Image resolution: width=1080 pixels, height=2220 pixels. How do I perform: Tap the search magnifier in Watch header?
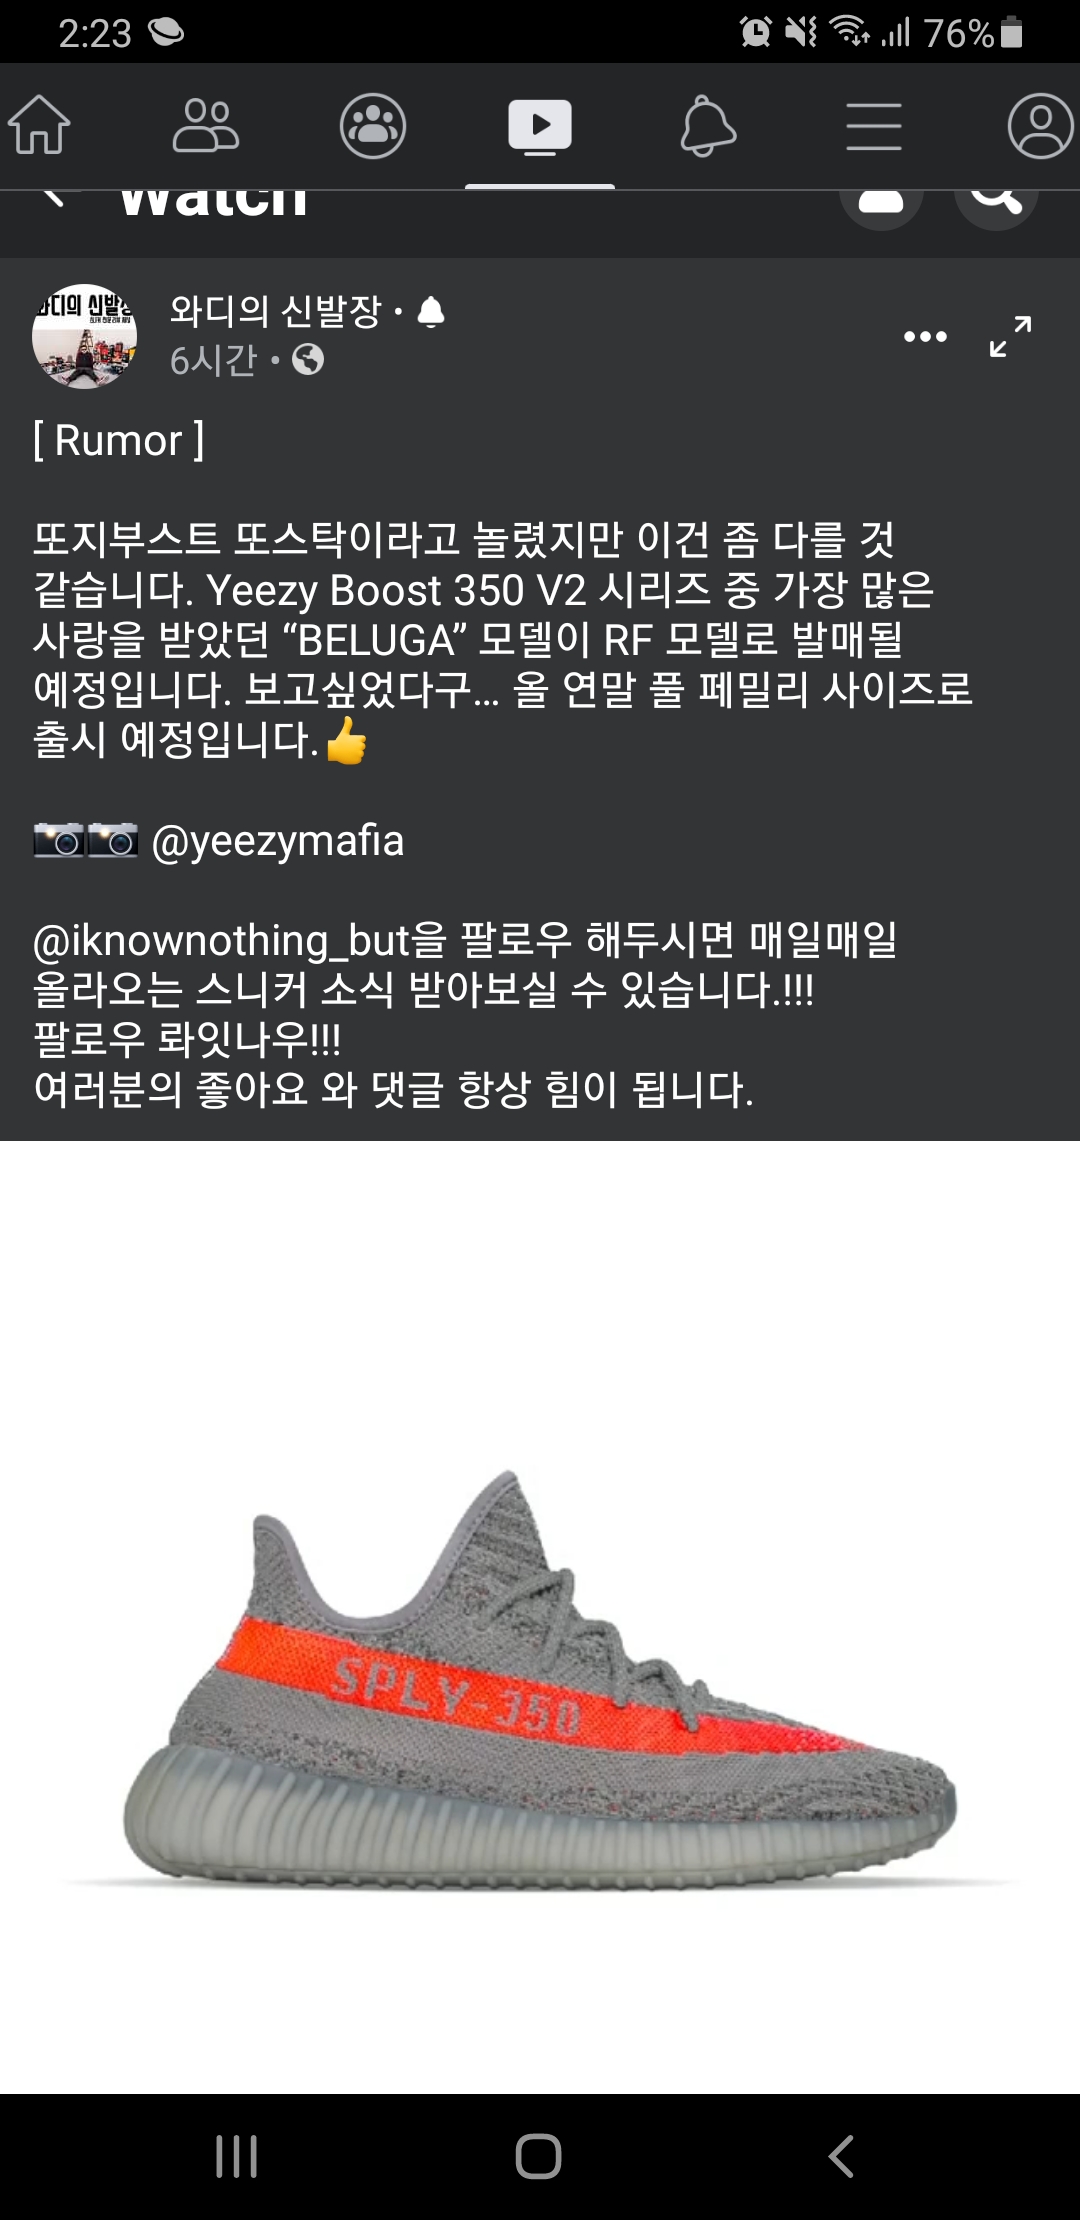996,203
